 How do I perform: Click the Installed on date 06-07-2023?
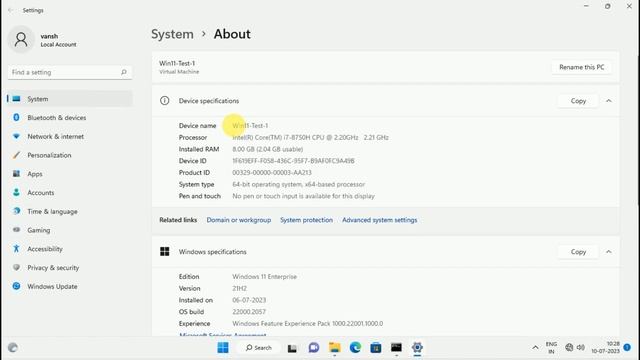(x=249, y=300)
